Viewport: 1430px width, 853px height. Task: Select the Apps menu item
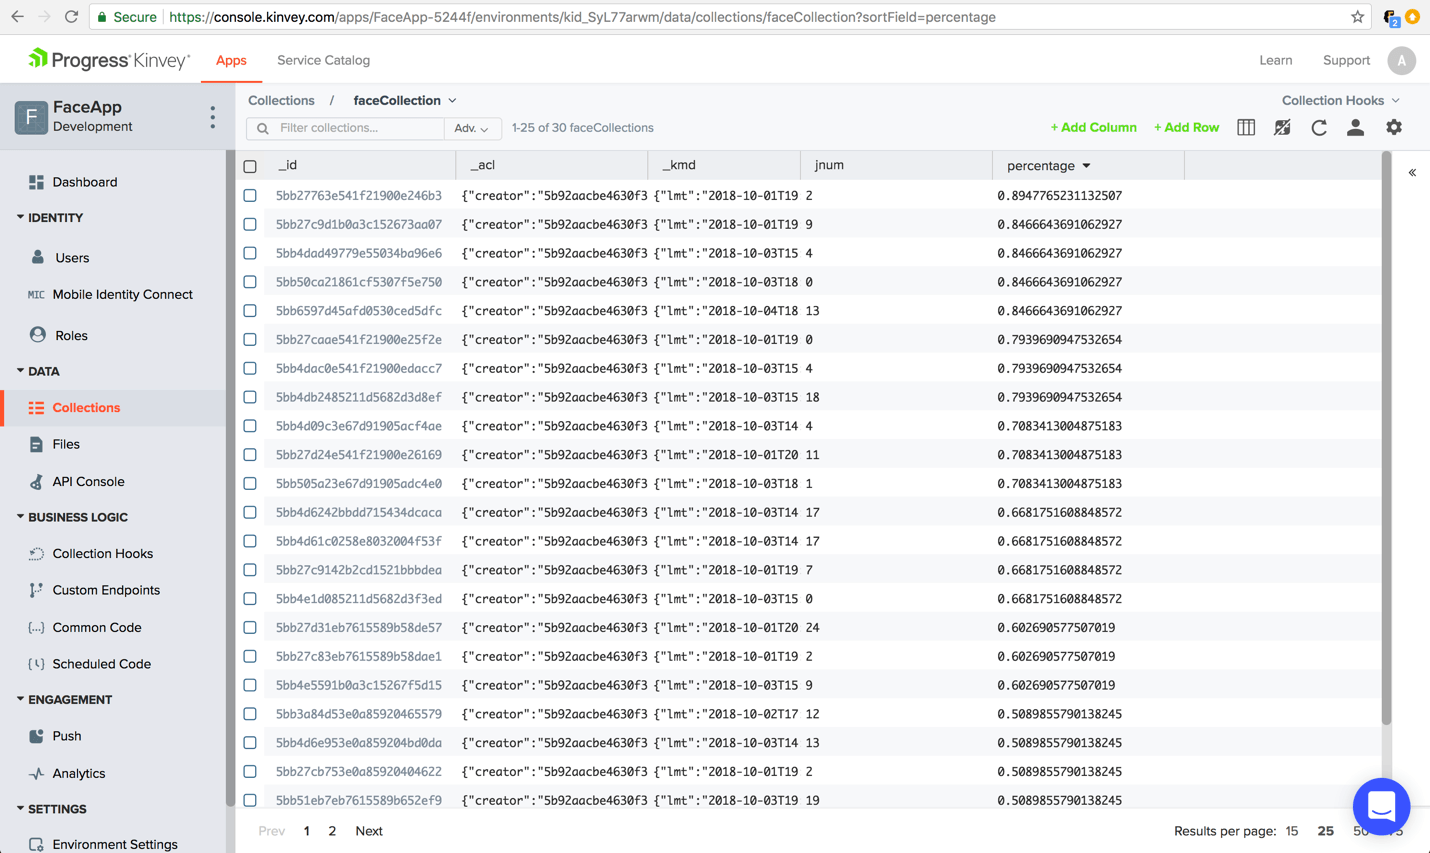pos(231,59)
